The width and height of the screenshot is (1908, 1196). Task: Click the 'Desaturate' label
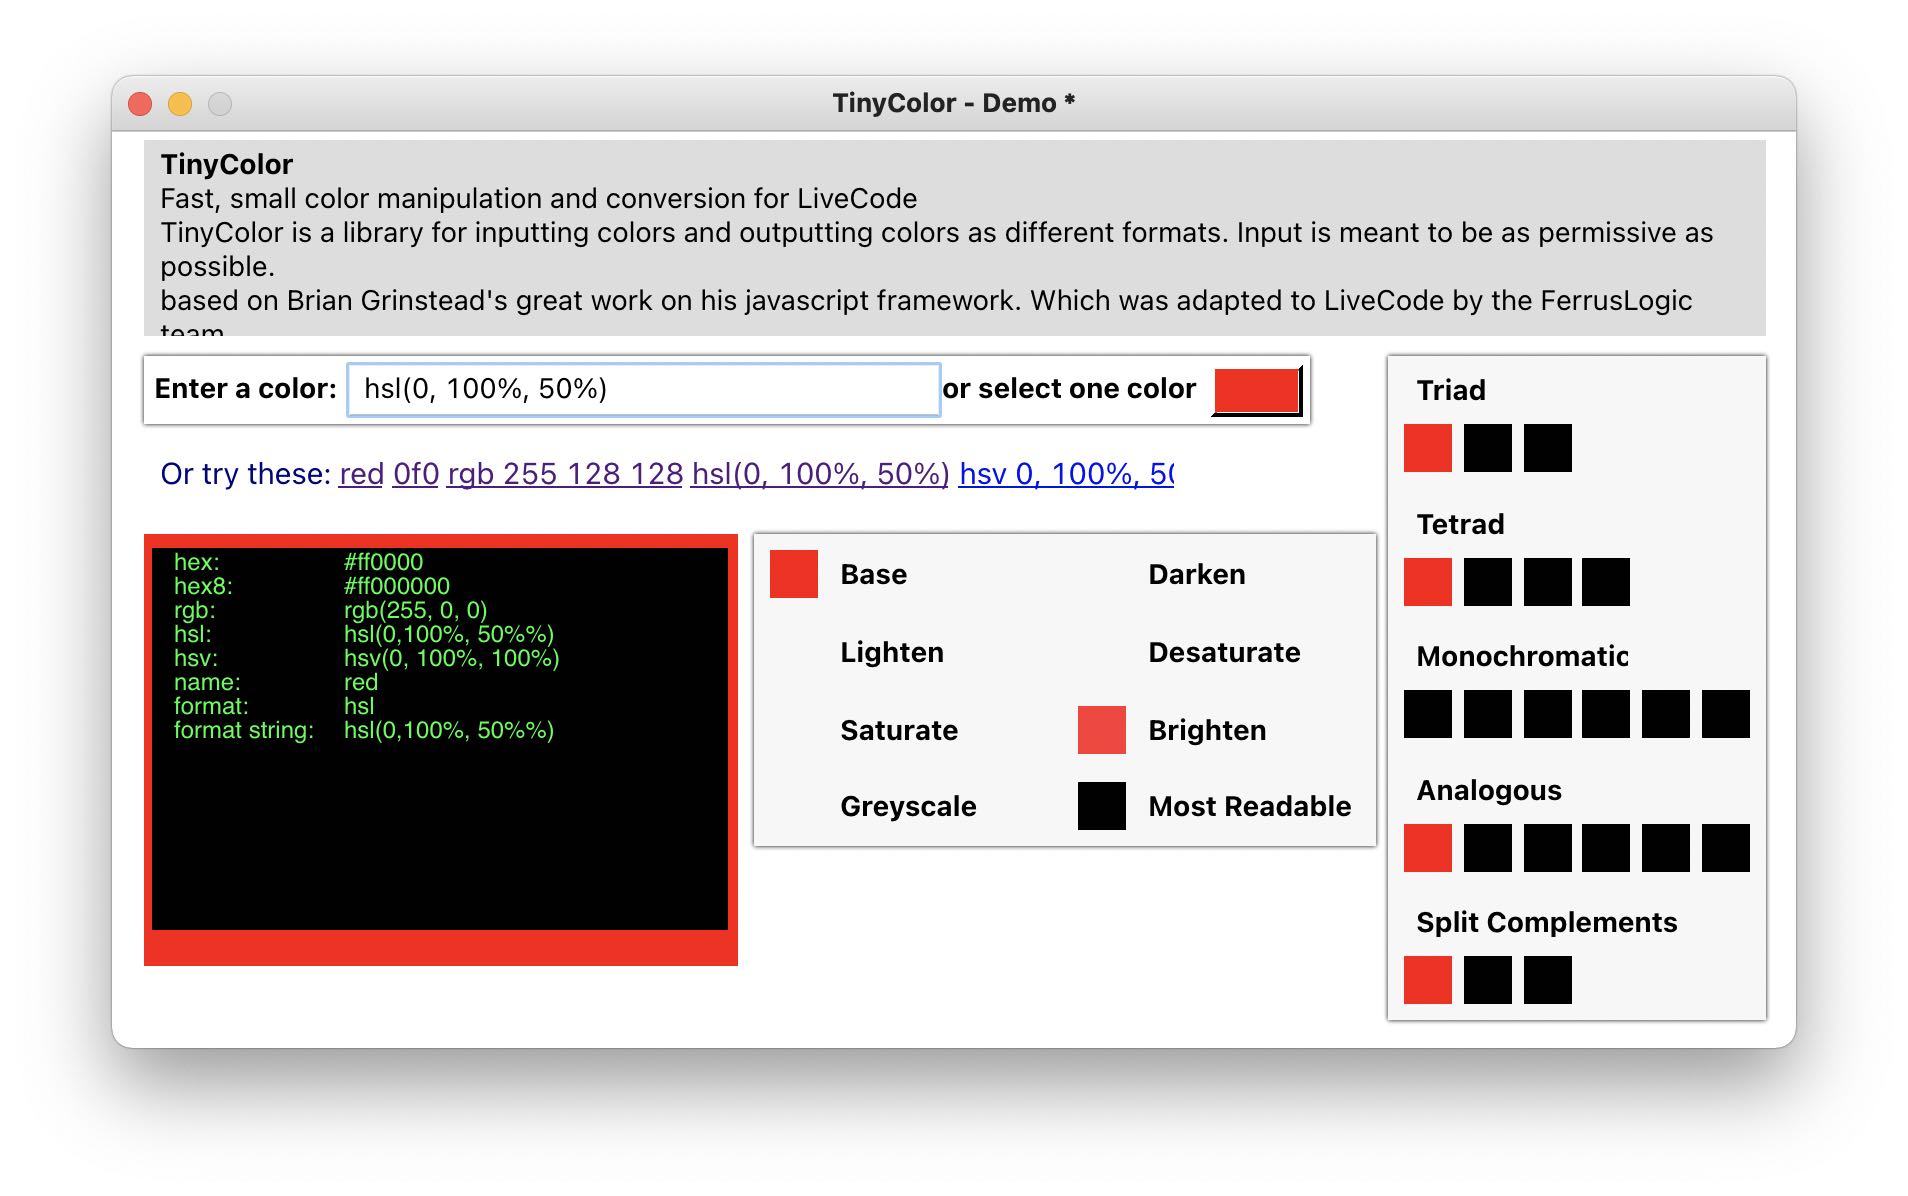click(1225, 652)
